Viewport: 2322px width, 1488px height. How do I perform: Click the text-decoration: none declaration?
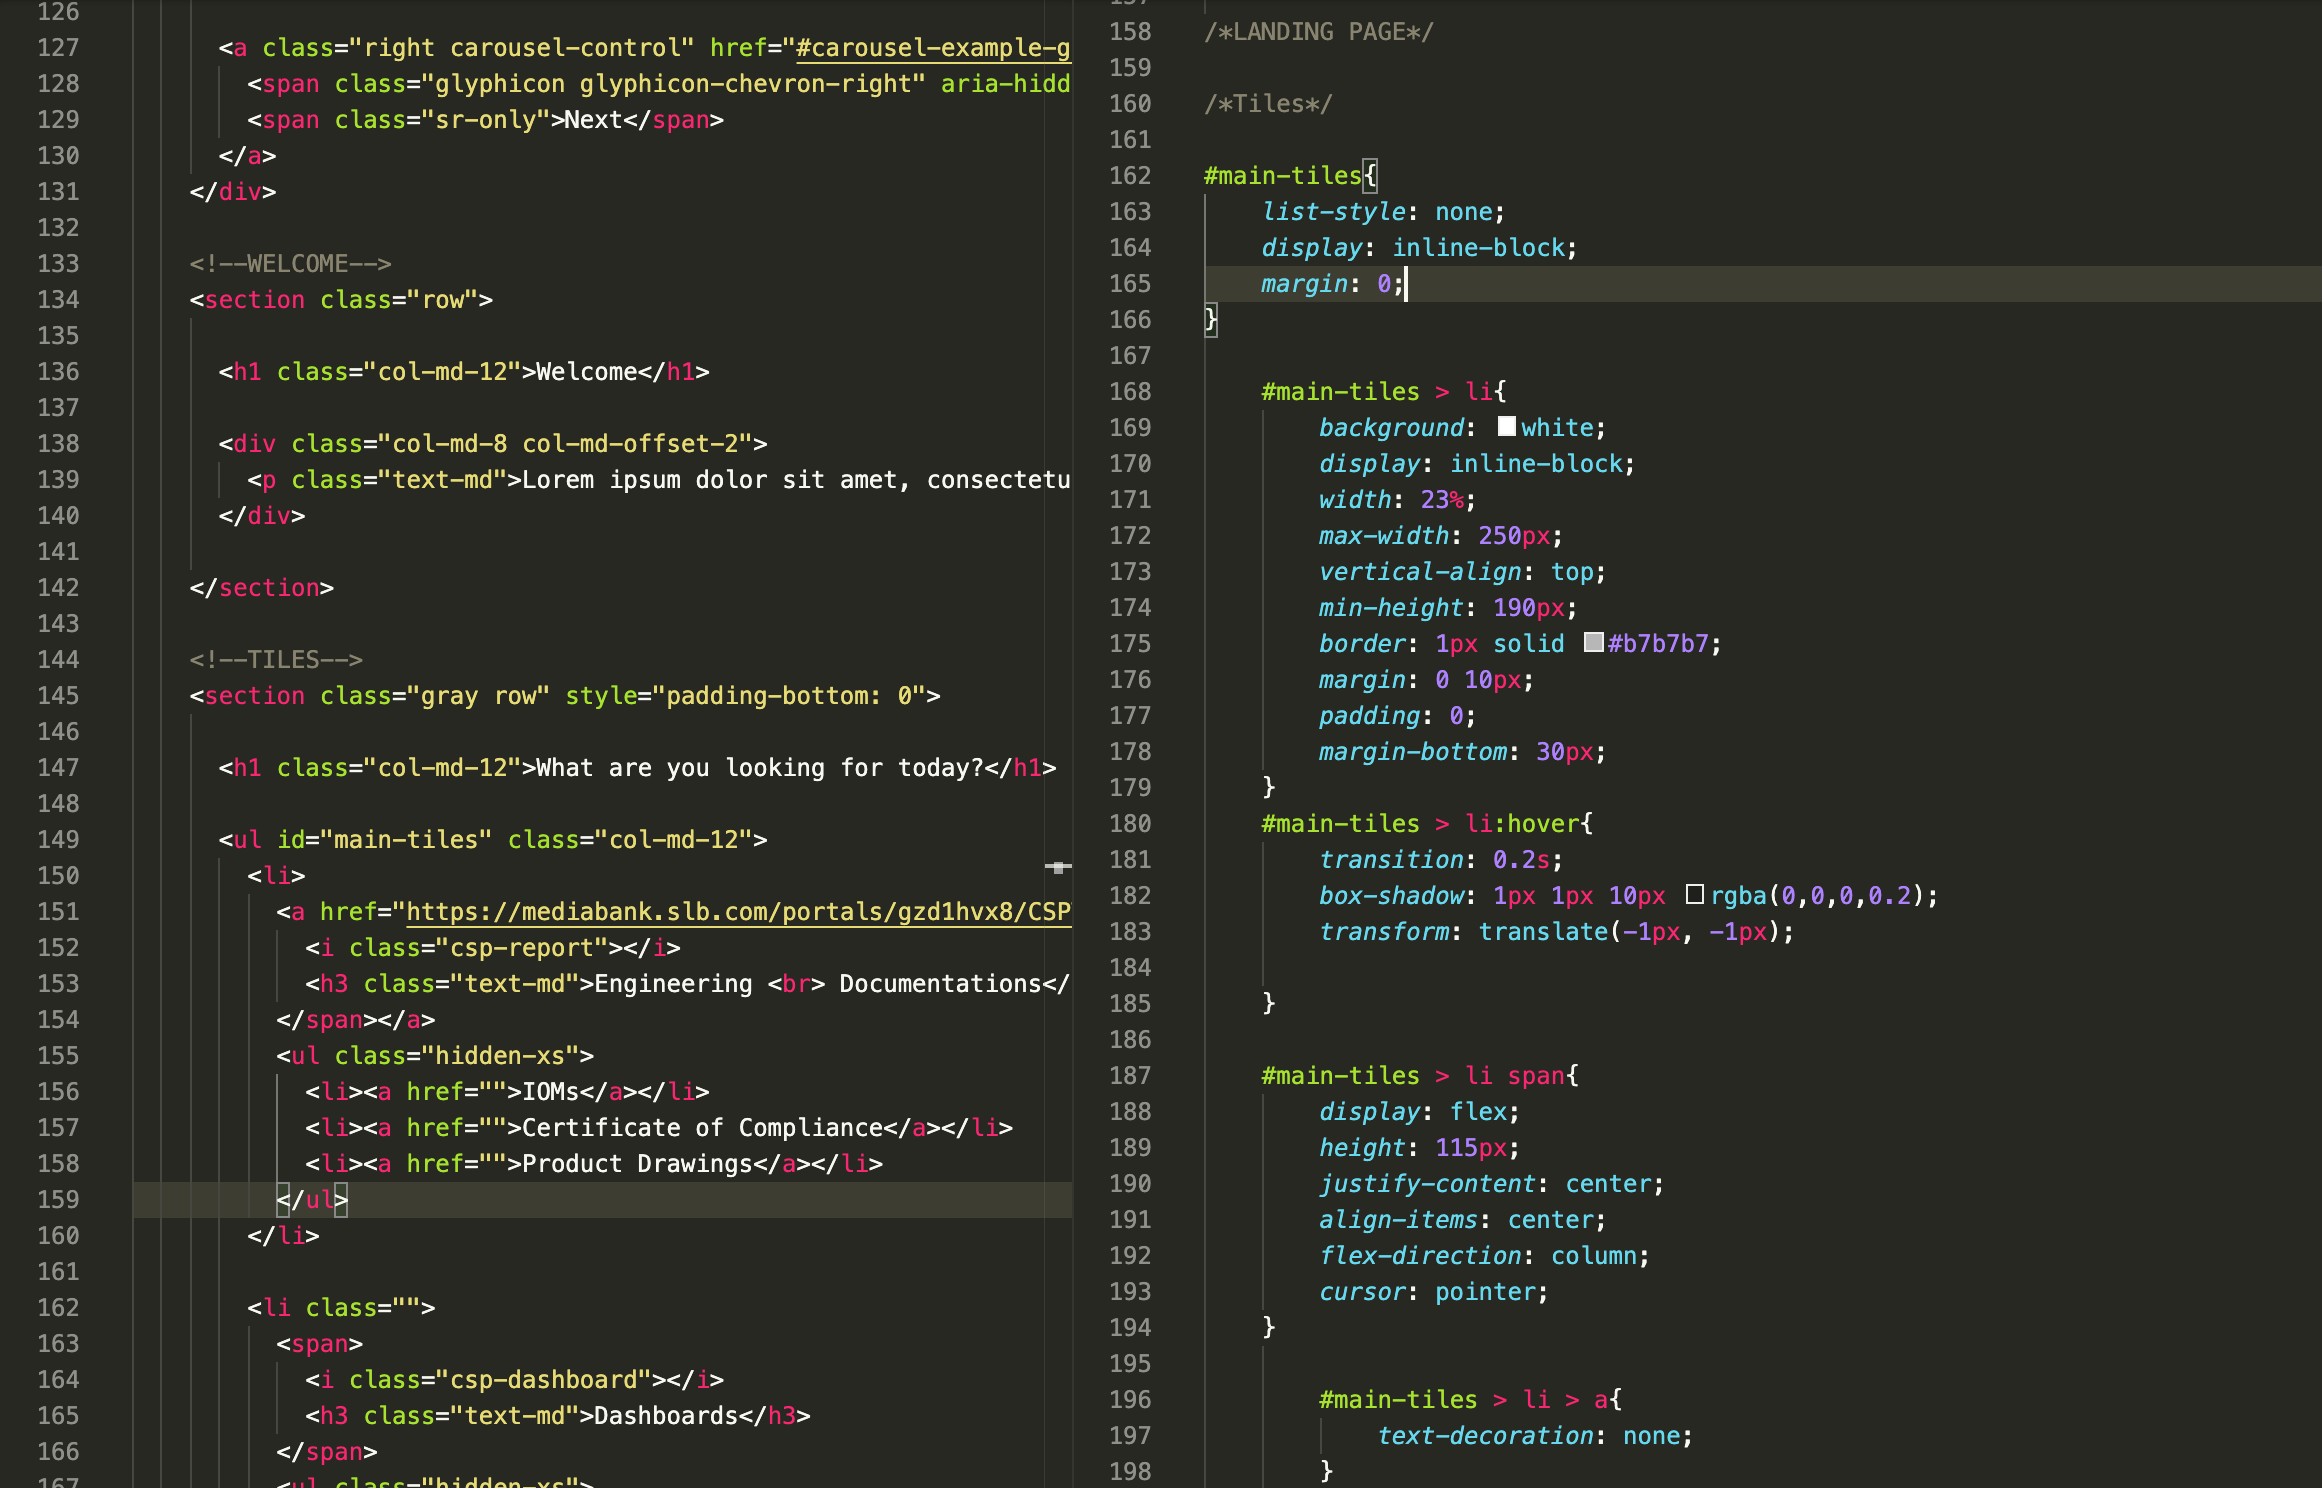pos(1535,1436)
